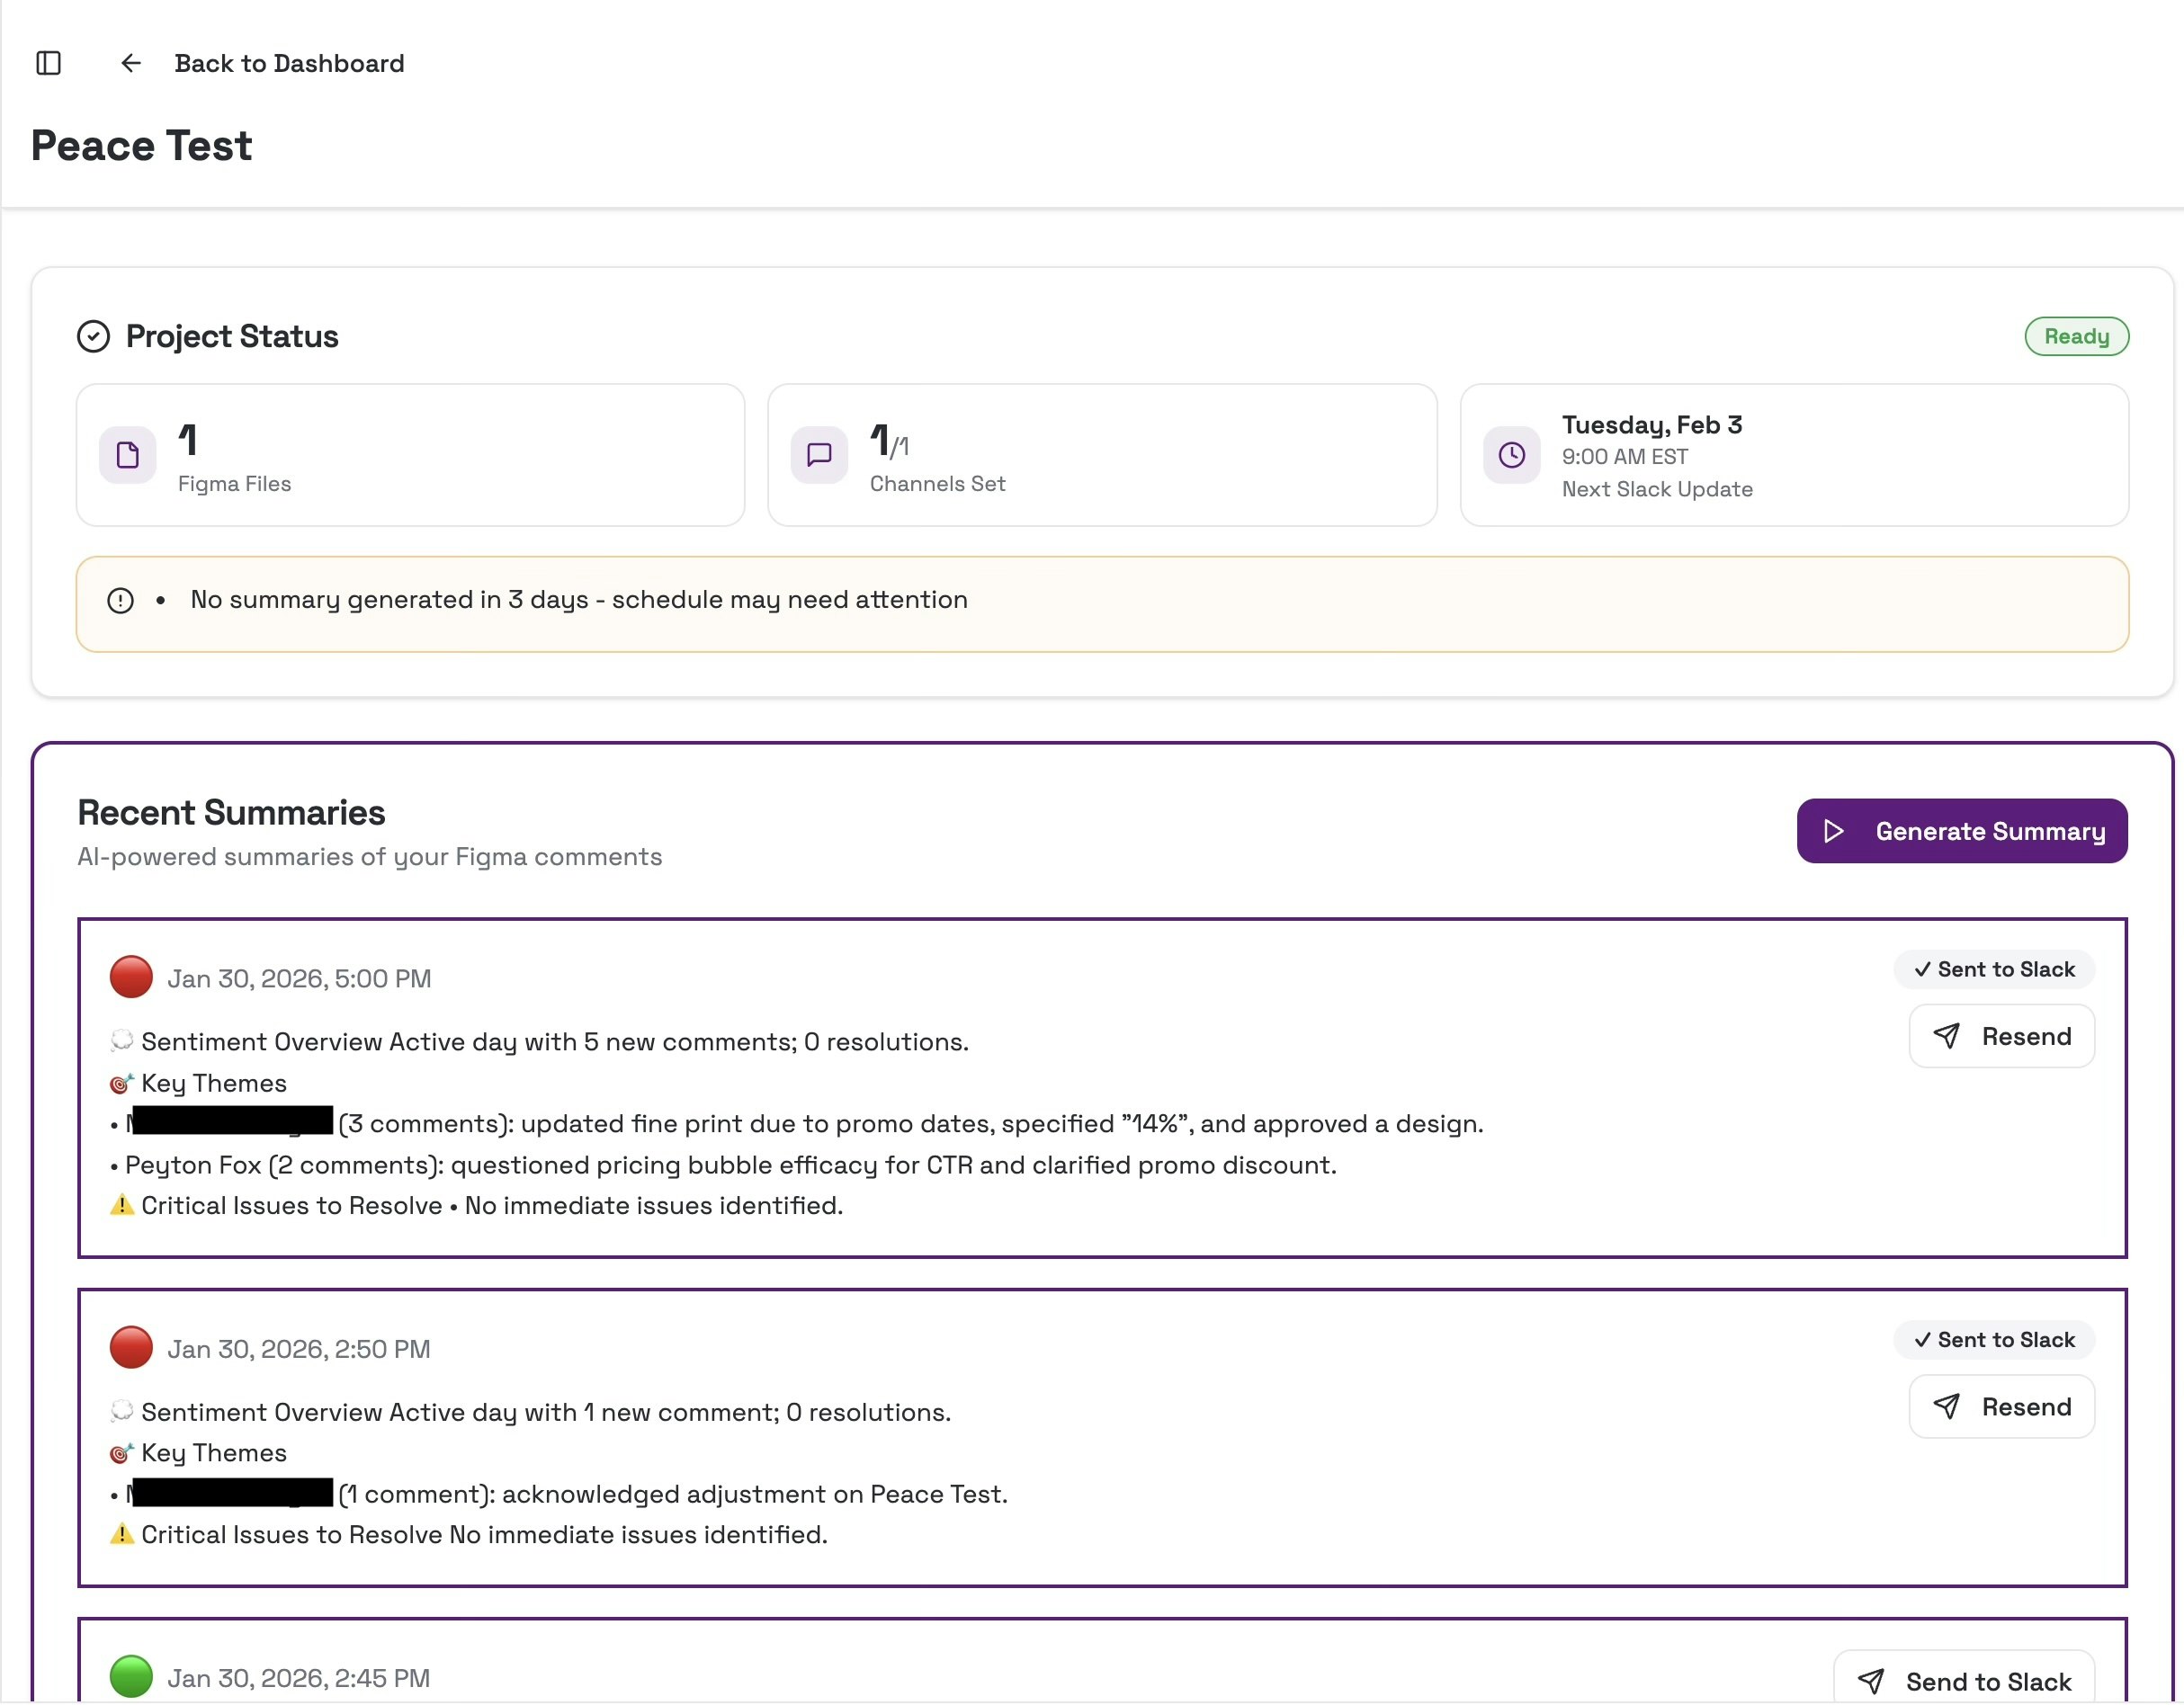Click the Figma Files document icon

coord(128,455)
